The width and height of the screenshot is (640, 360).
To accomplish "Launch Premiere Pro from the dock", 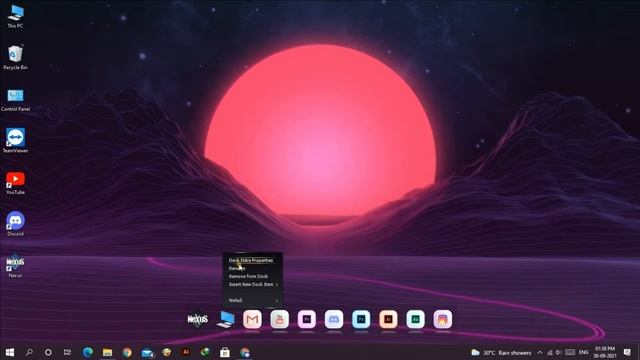I will (x=307, y=319).
